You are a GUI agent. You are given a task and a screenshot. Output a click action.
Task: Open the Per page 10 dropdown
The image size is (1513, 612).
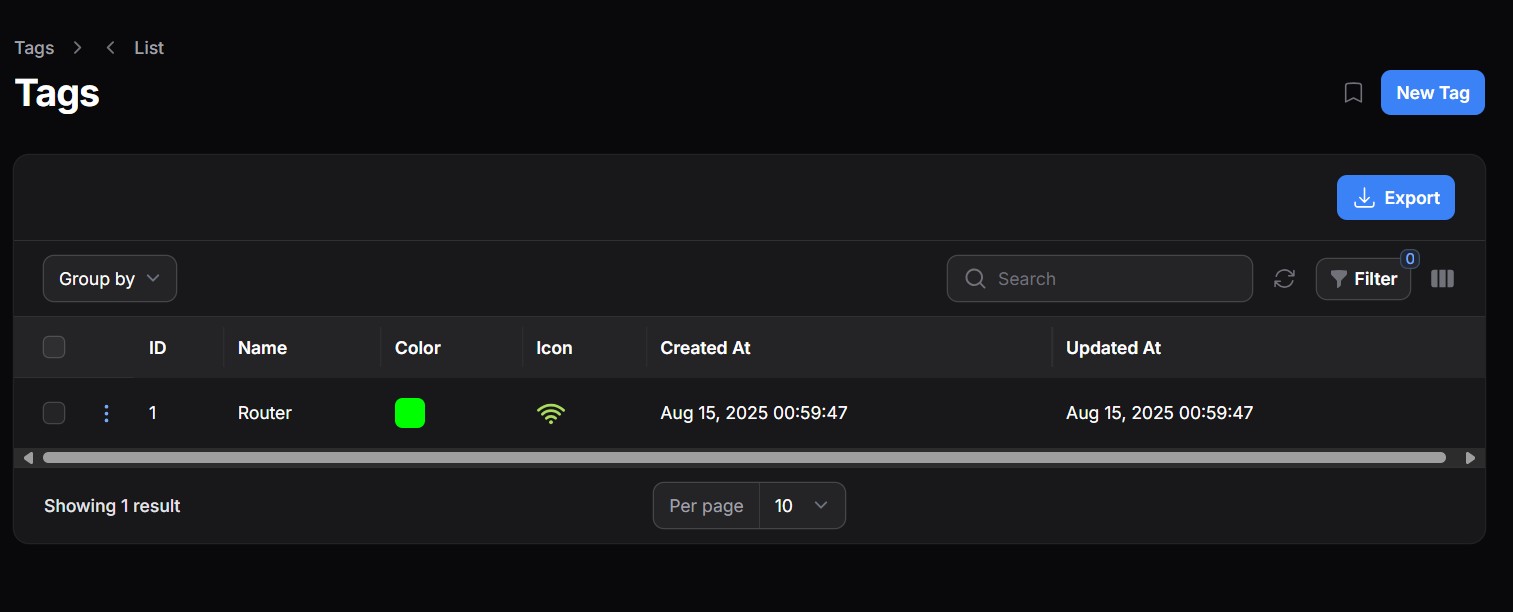coord(802,506)
